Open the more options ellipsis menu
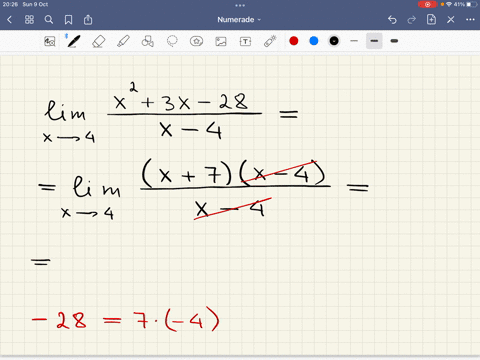 [x=470, y=20]
